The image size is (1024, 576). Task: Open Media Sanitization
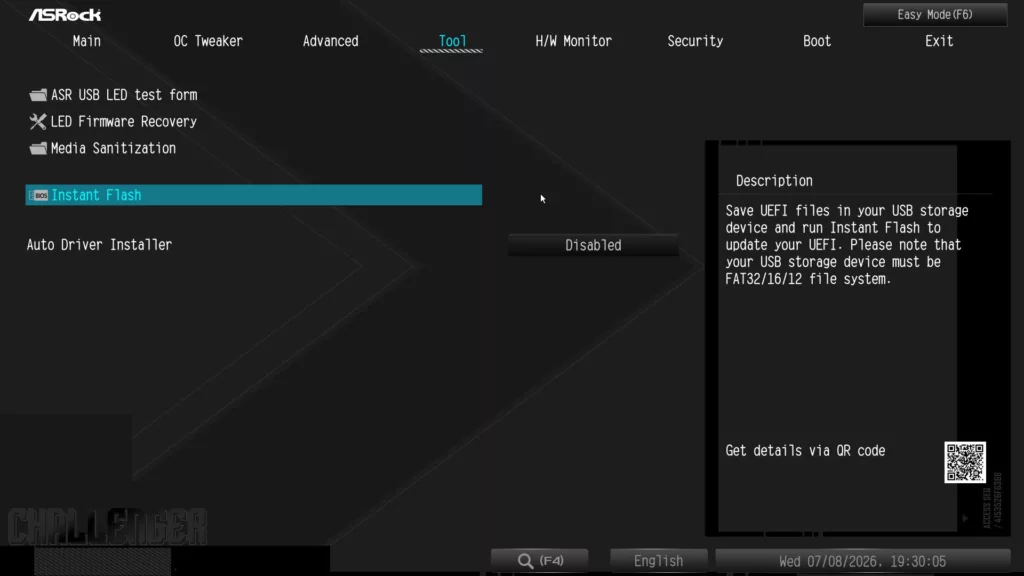click(x=113, y=148)
